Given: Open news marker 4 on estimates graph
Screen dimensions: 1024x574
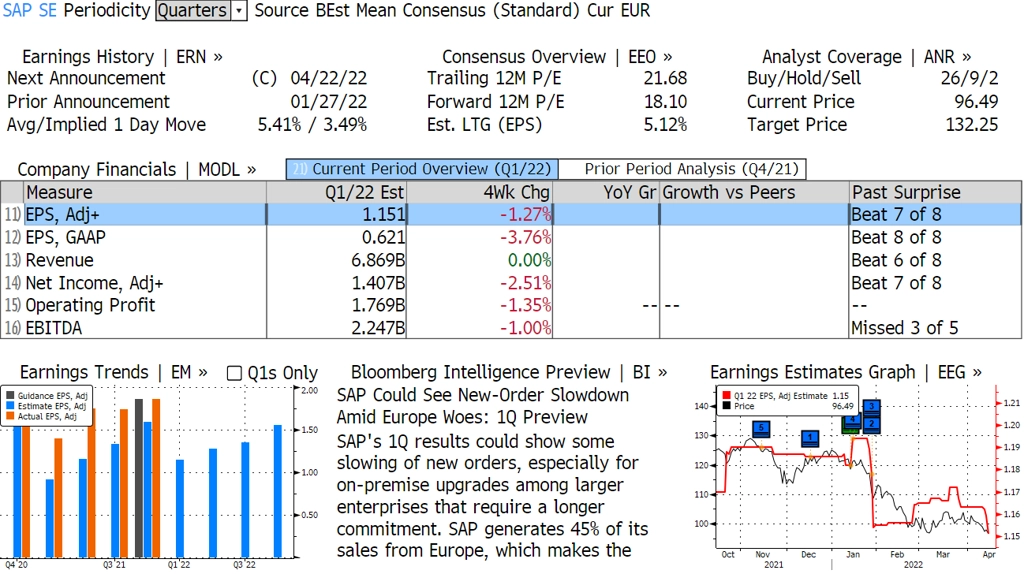Looking at the screenshot, I should (852, 423).
